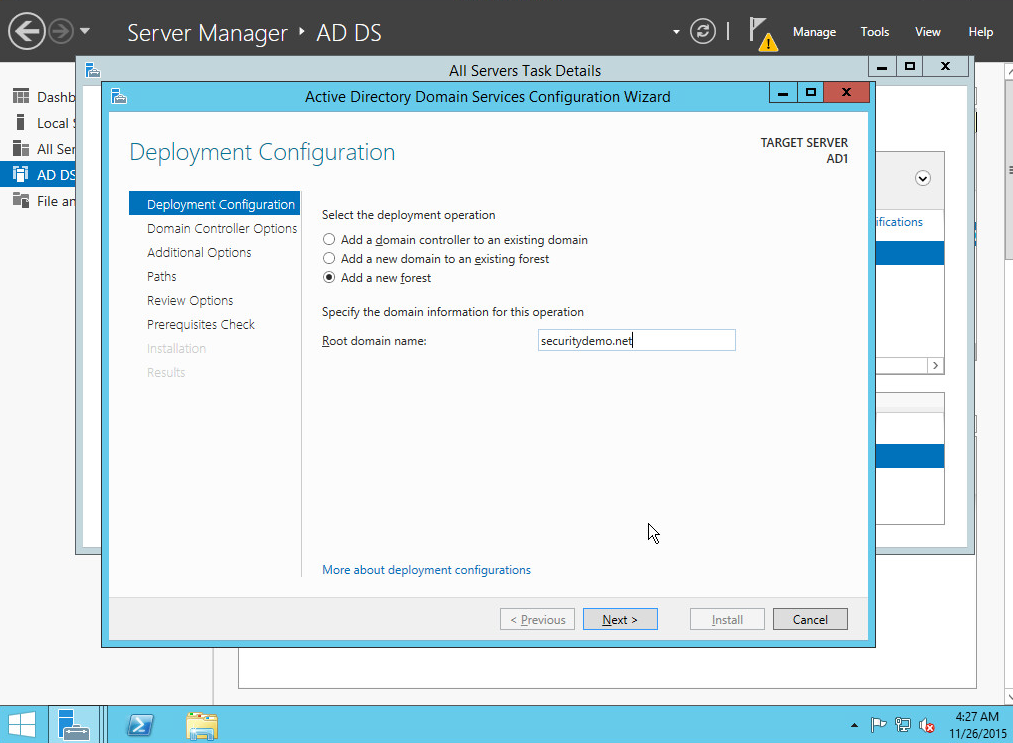Open the dropdown arrow beside Refresh

pyautogui.click(x=676, y=32)
